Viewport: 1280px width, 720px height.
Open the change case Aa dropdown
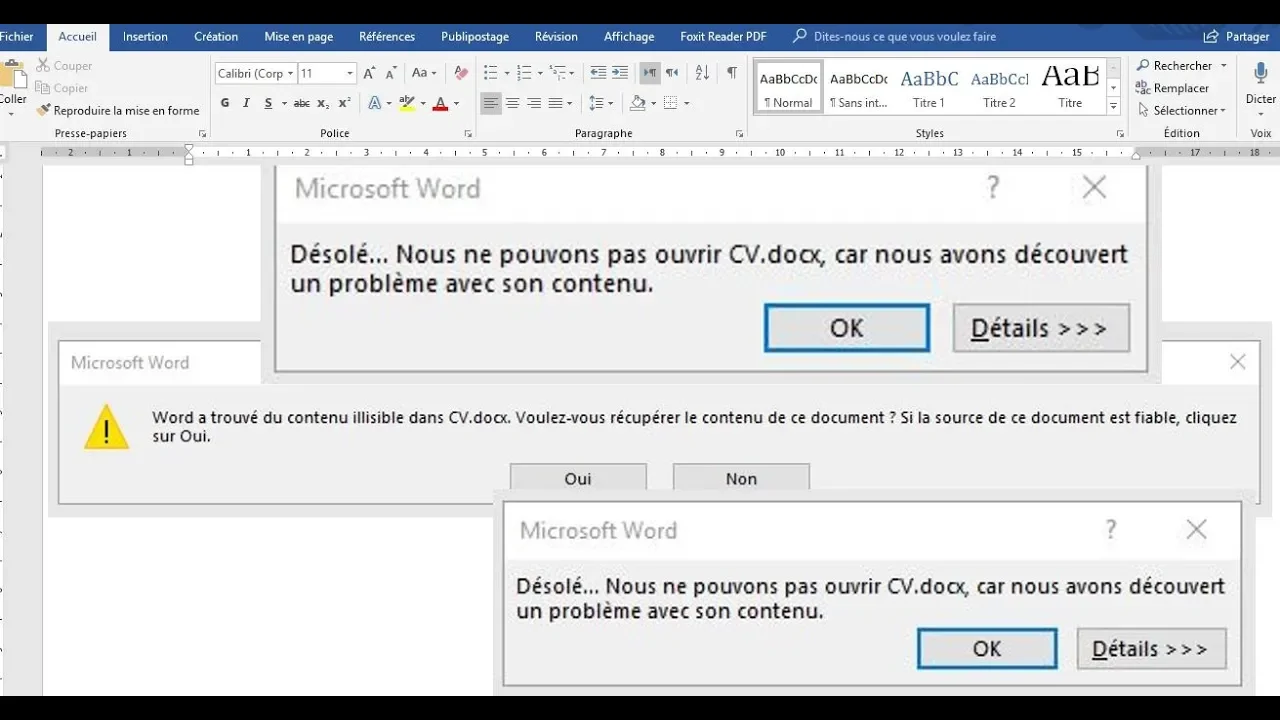[x=424, y=73]
